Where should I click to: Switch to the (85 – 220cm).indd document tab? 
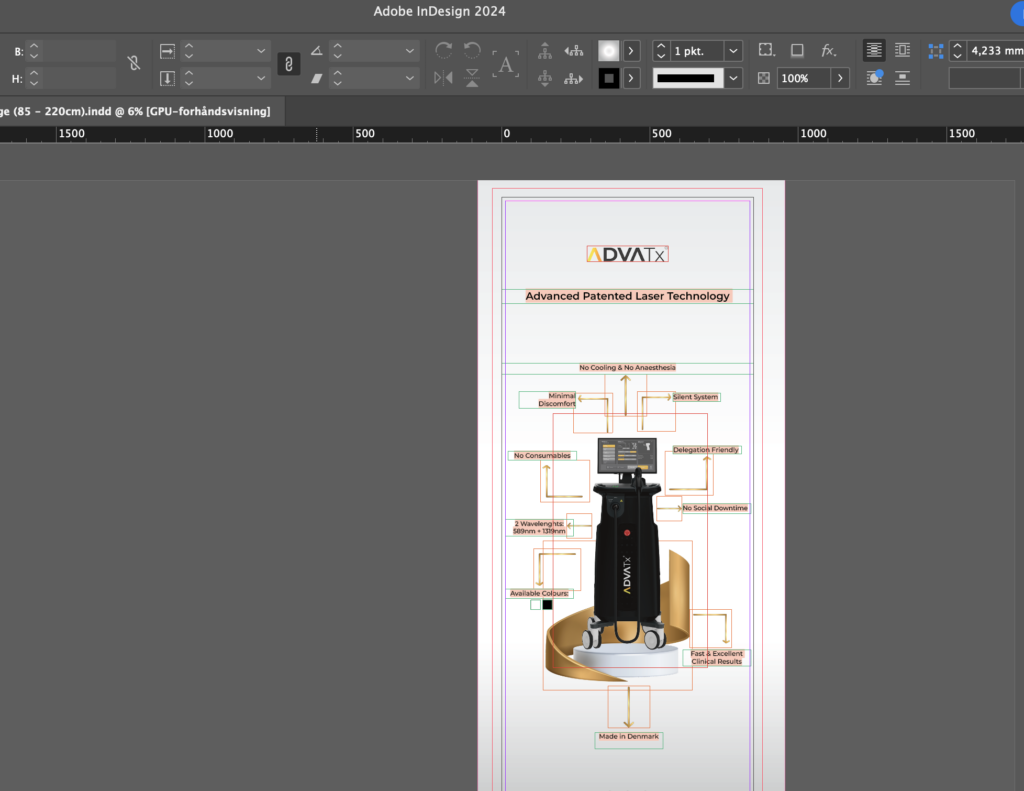coord(136,111)
